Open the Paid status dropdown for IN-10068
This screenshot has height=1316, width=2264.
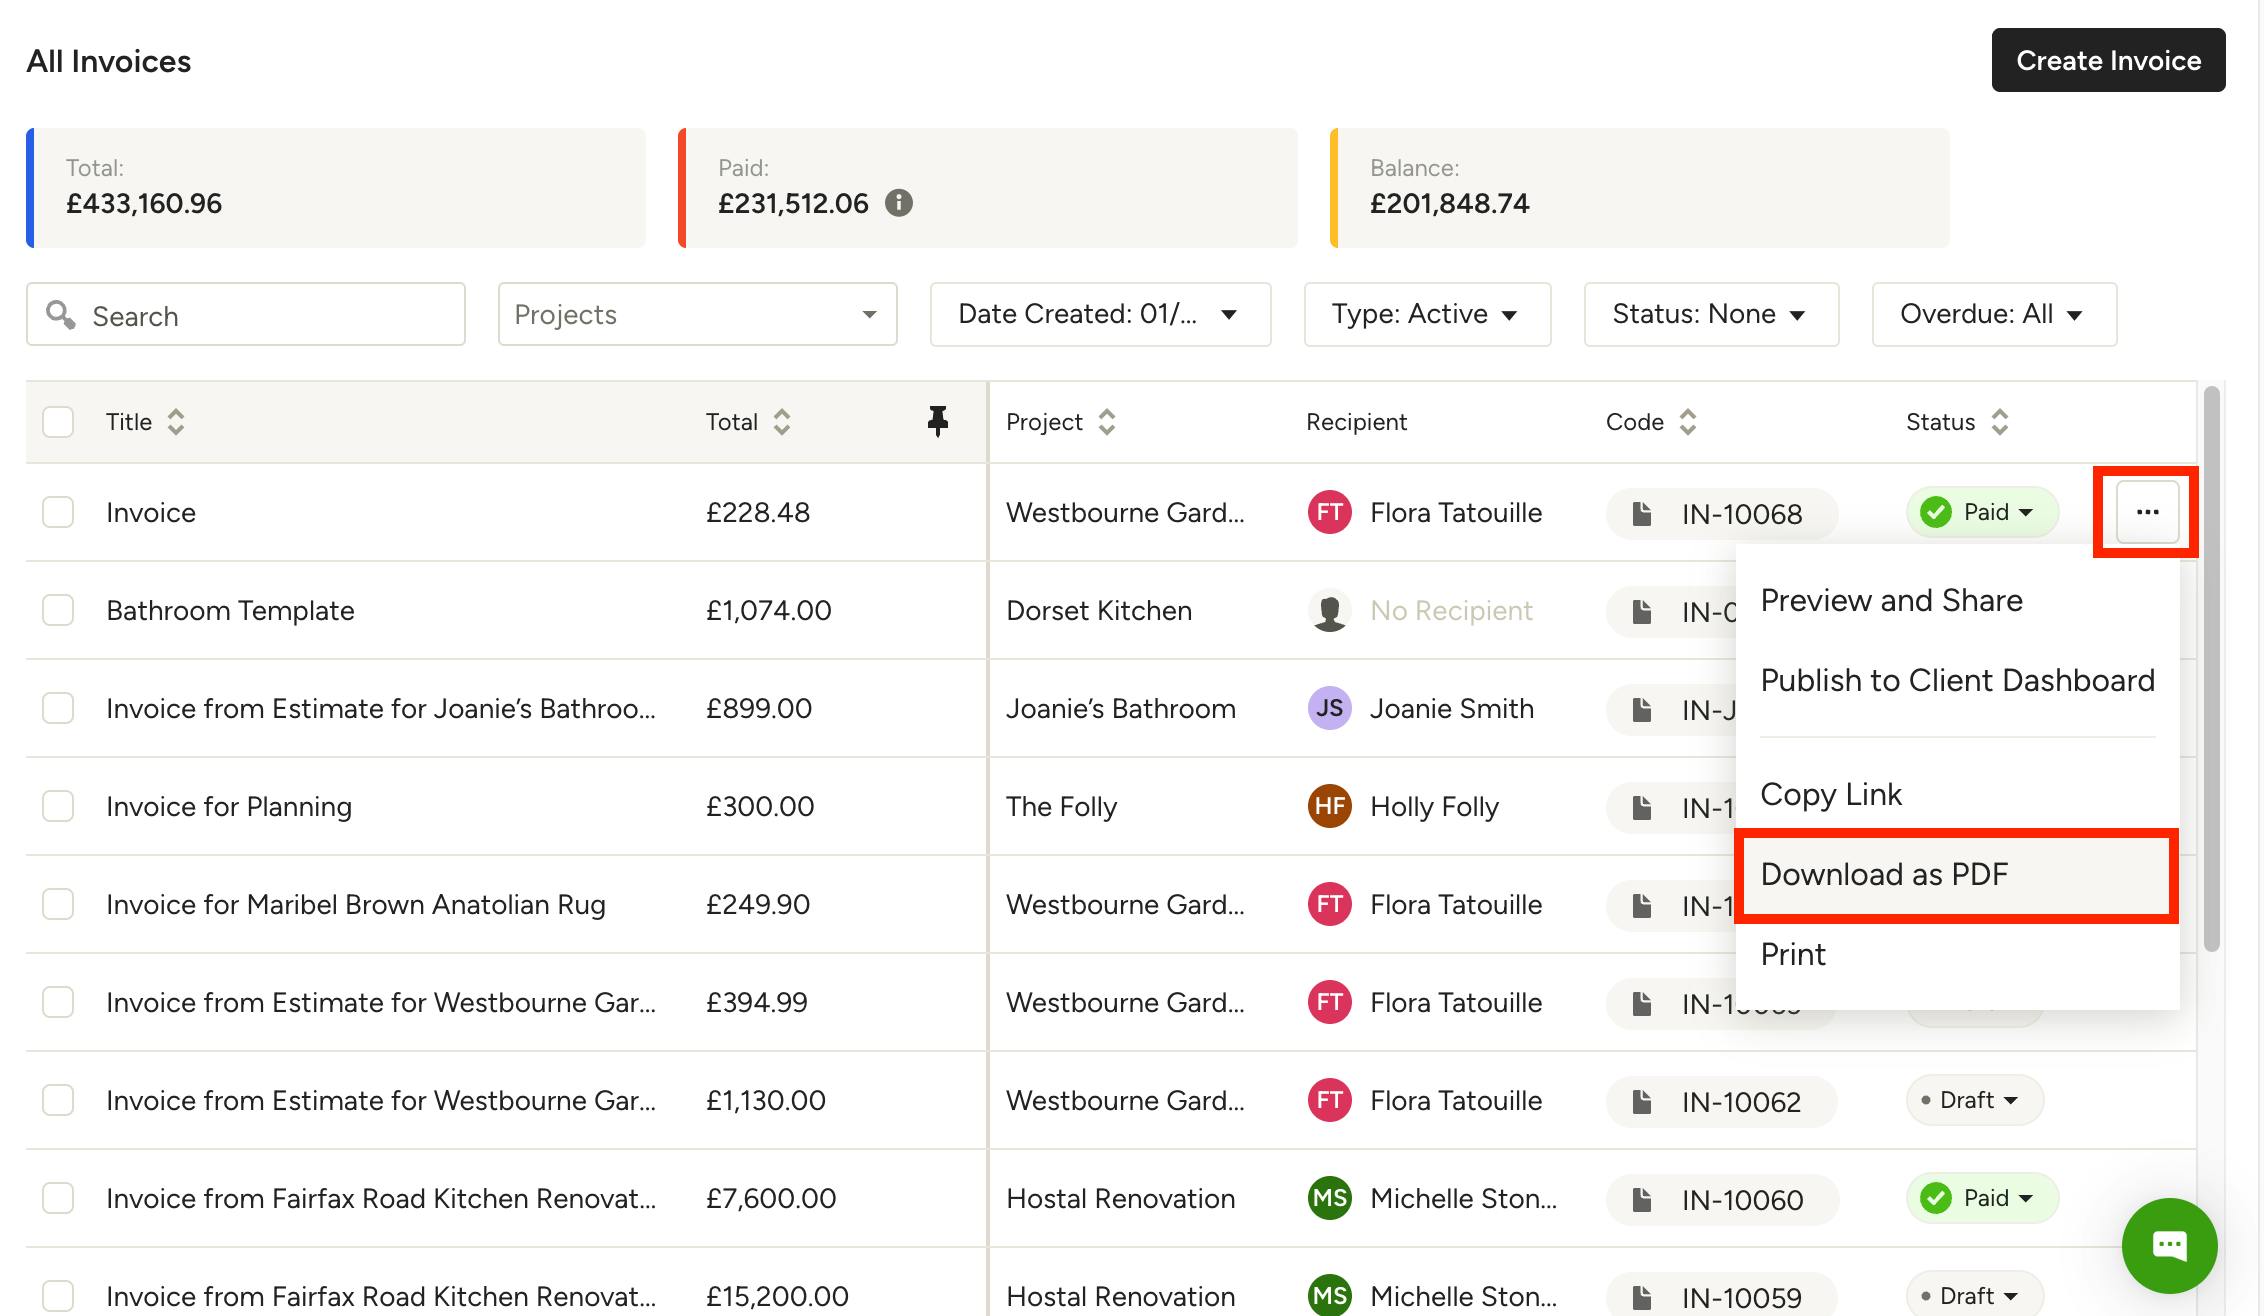[x=1982, y=512]
